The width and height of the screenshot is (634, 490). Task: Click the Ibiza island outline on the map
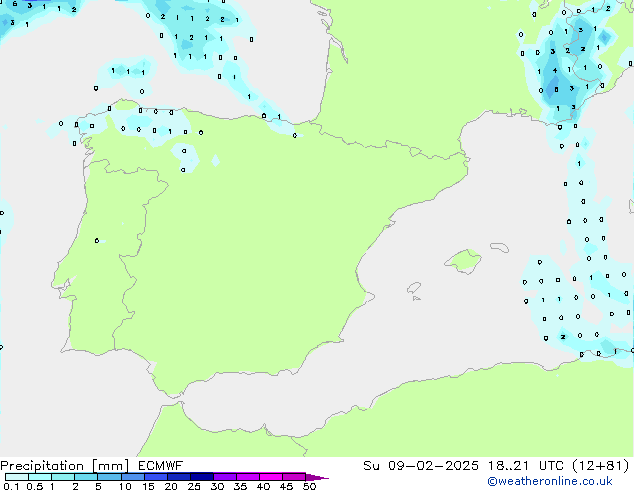click(x=414, y=288)
